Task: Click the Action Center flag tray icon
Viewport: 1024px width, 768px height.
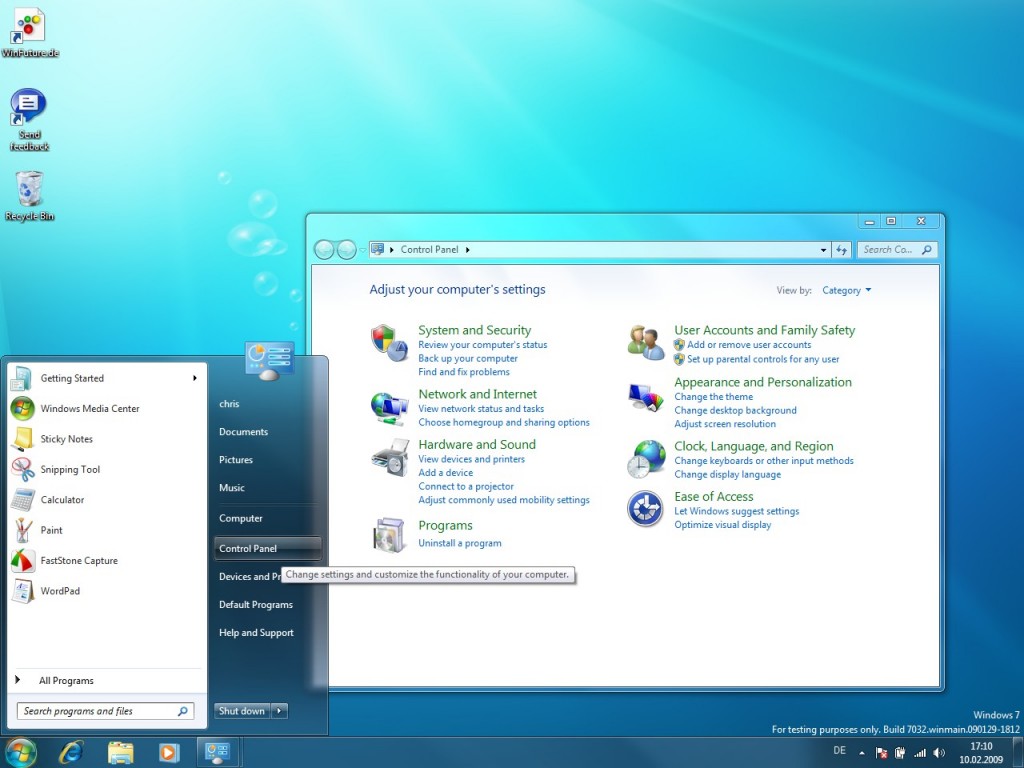Action: pyautogui.click(x=881, y=753)
